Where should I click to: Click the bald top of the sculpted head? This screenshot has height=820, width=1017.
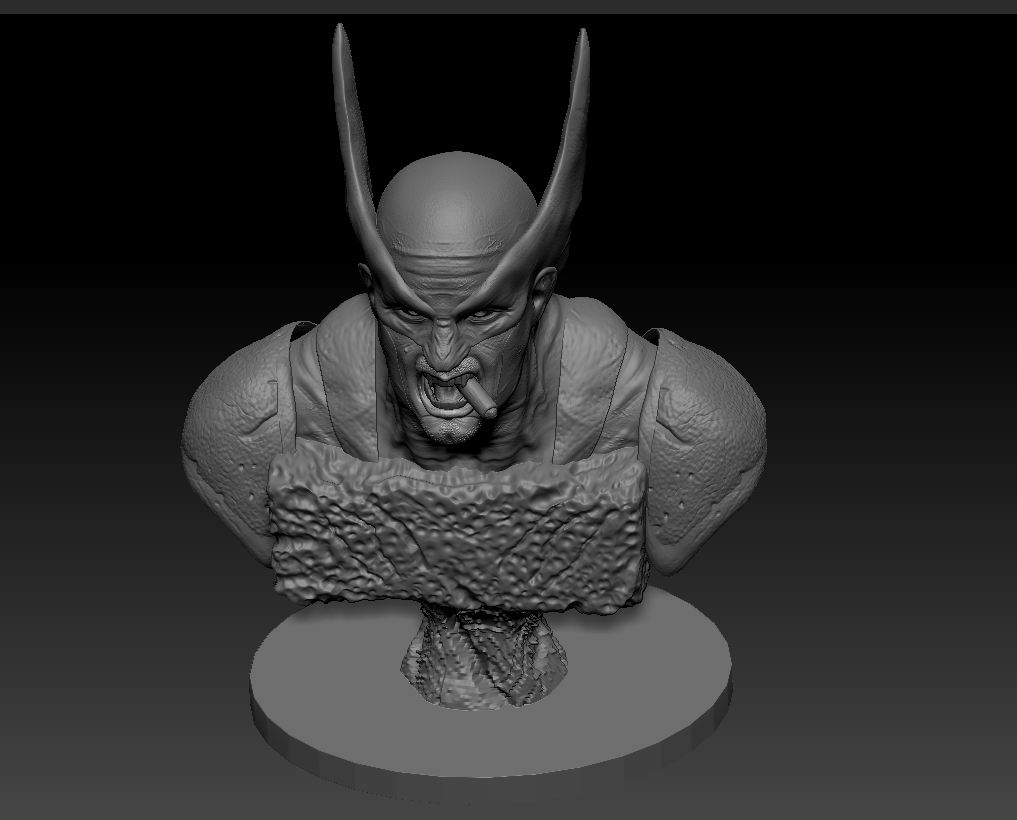click(457, 199)
